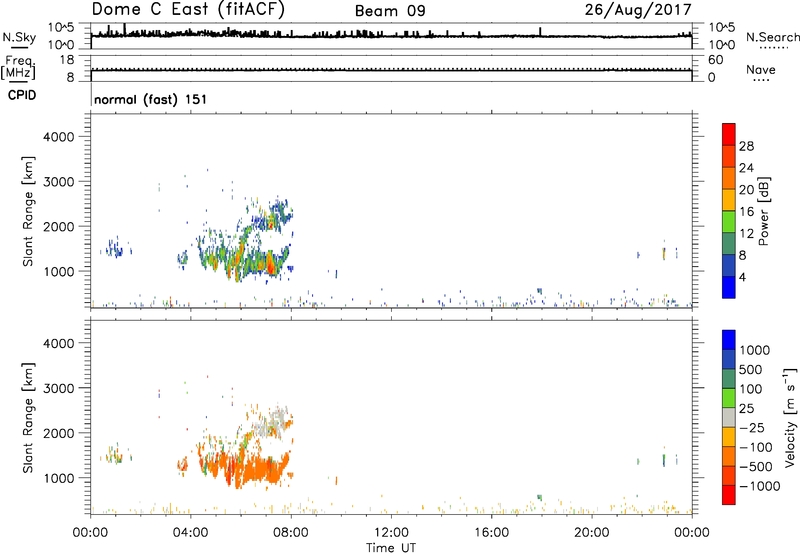The width and height of the screenshot is (800, 554).
Task: Pick the light green 12–16 dB power segment
Action: coord(729,222)
